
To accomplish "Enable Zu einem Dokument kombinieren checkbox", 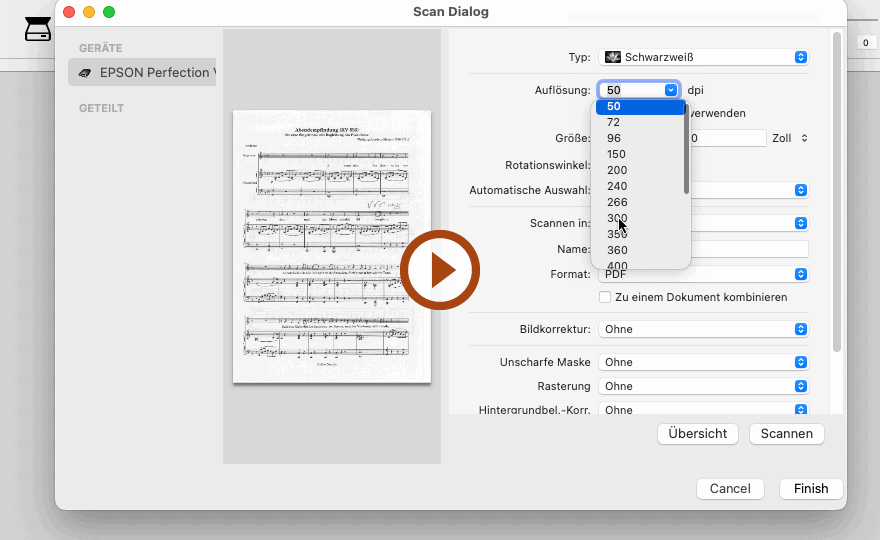I will [x=605, y=297].
